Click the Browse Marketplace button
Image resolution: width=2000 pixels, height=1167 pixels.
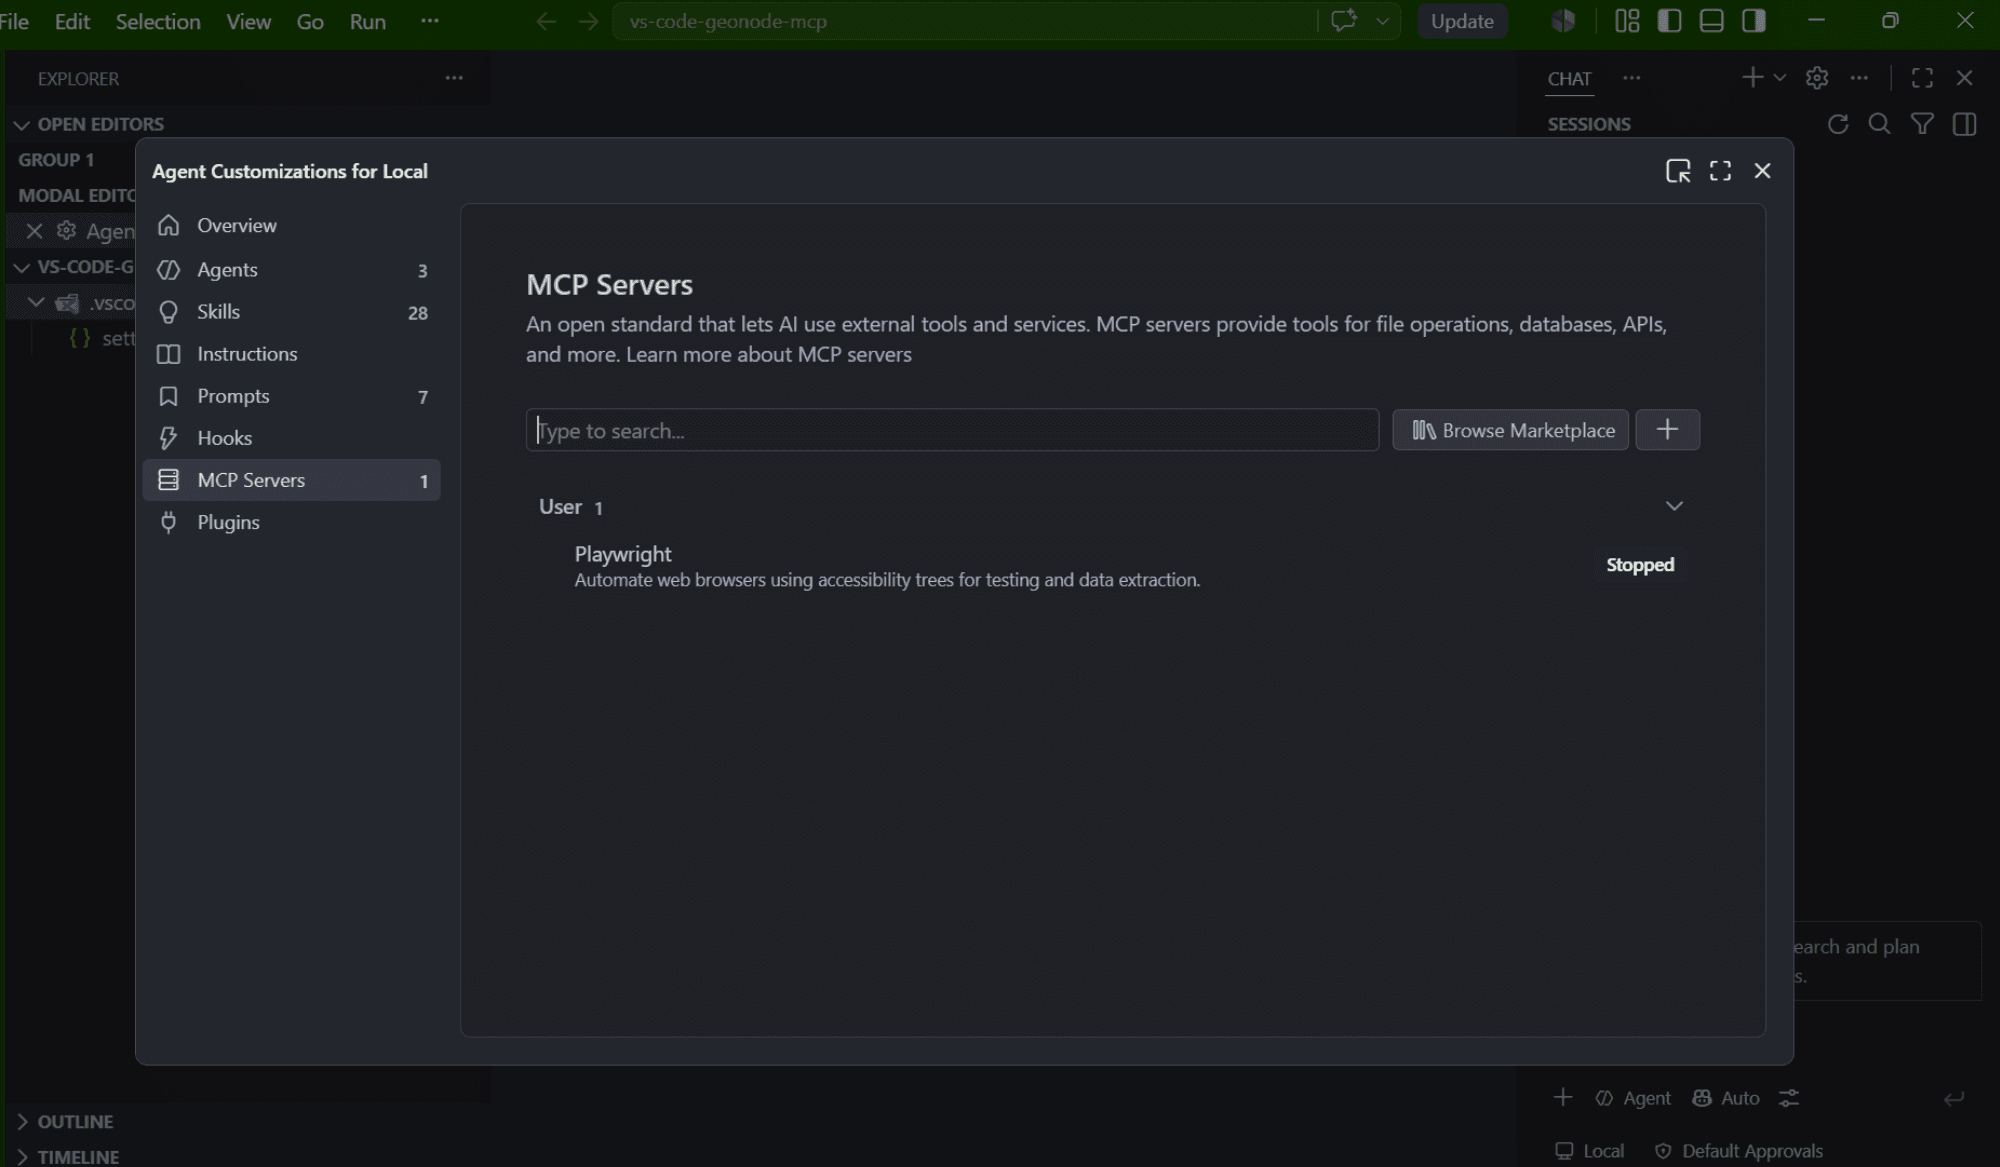click(1510, 430)
